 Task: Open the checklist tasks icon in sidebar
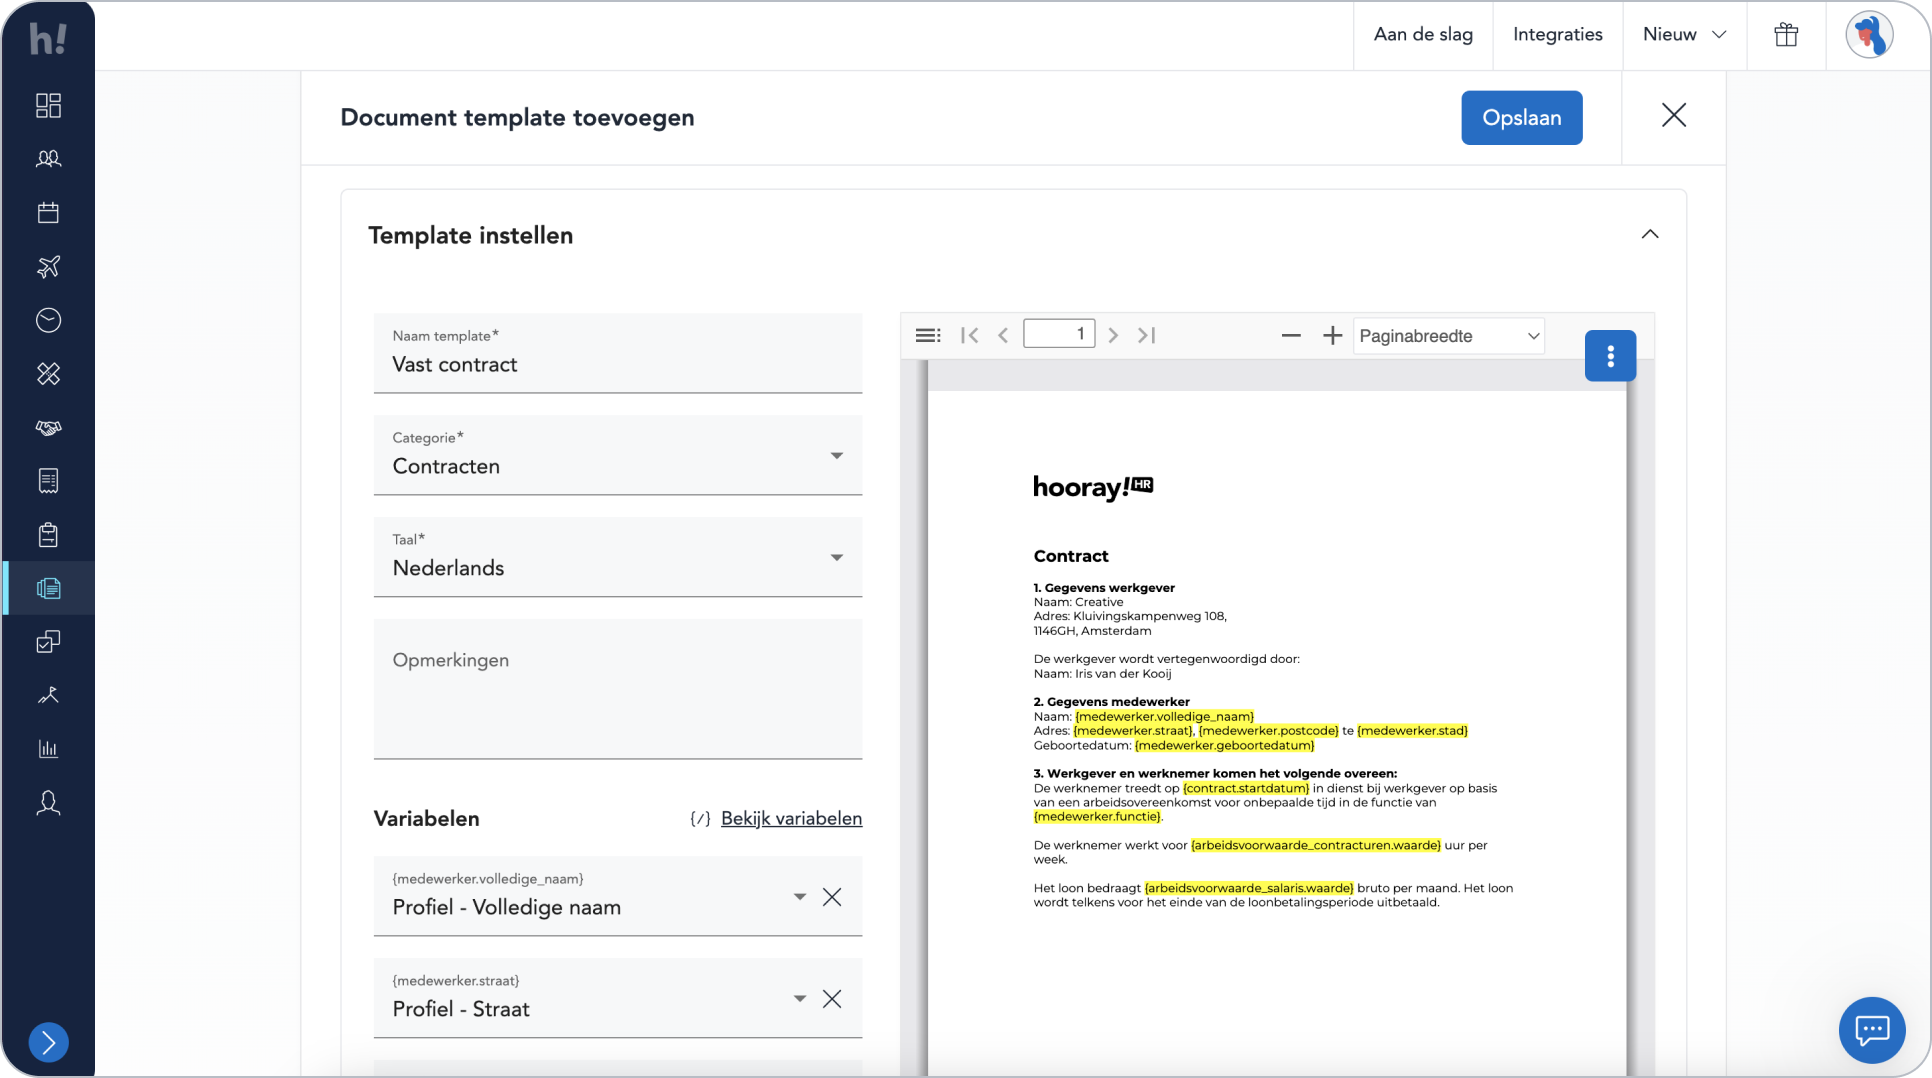[48, 642]
